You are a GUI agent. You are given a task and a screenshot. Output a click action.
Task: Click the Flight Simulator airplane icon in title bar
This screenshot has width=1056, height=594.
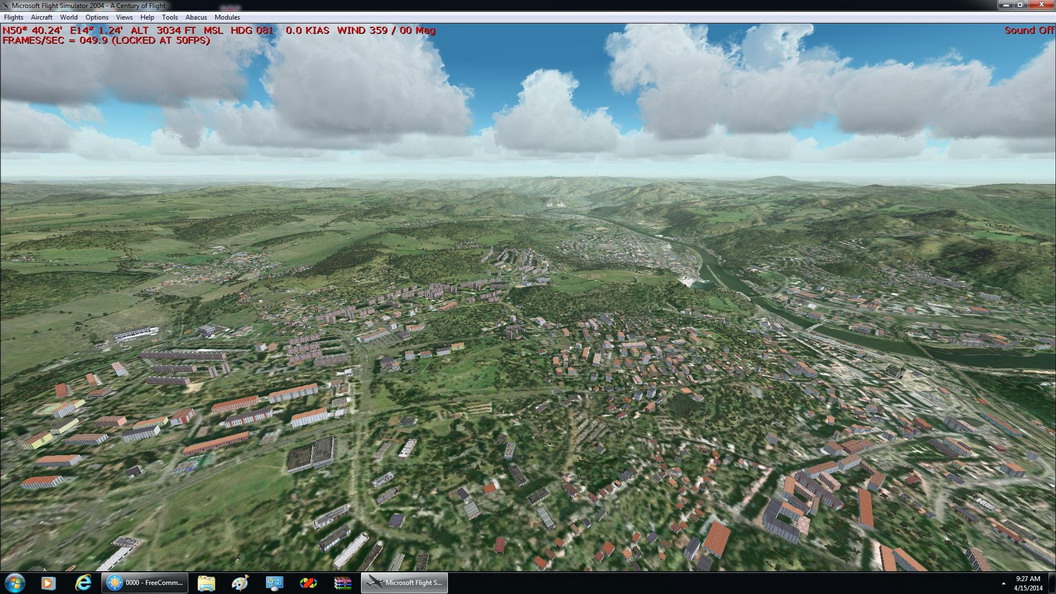click(5, 5)
